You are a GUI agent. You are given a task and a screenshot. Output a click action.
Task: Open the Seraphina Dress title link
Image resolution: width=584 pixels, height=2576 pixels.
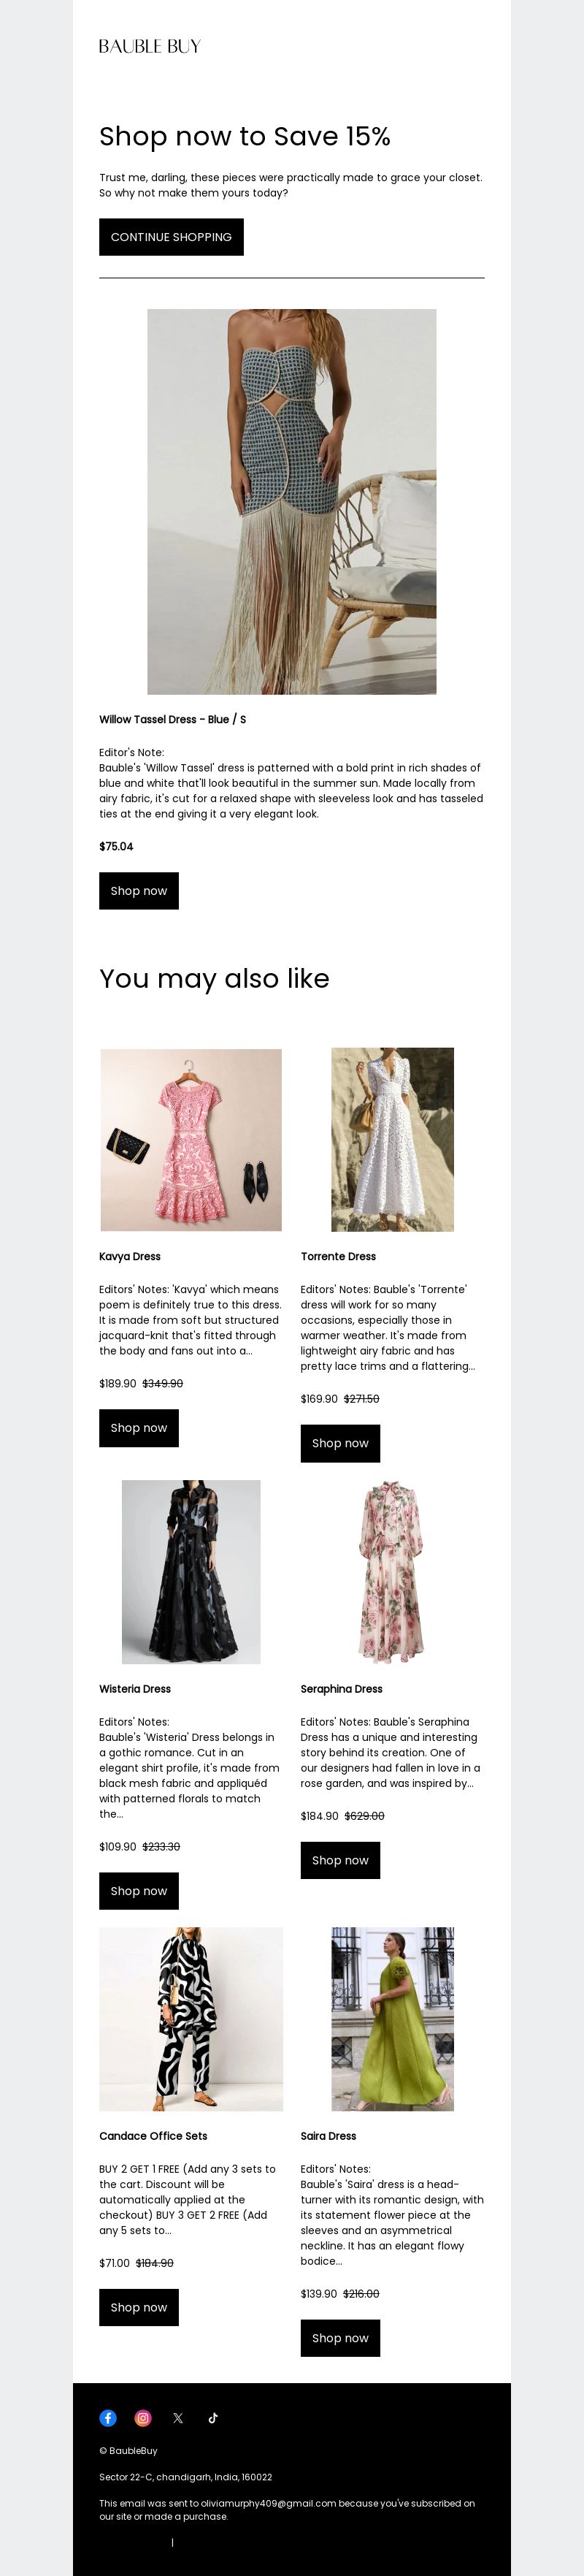pos(341,1688)
